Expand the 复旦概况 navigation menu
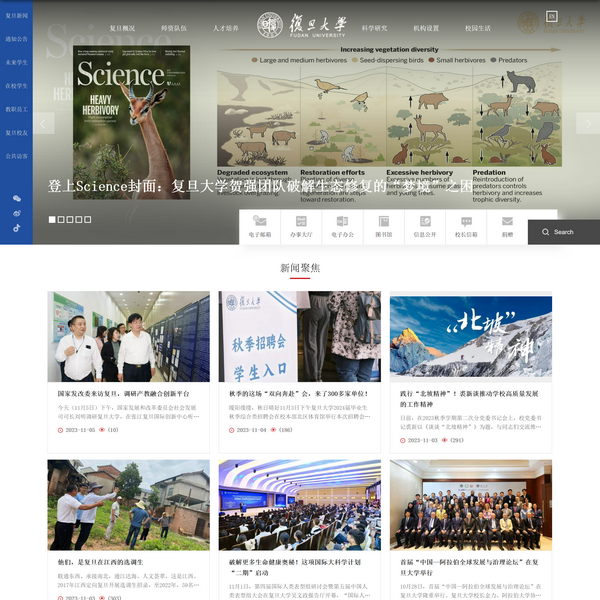600x600 pixels. [x=122, y=29]
